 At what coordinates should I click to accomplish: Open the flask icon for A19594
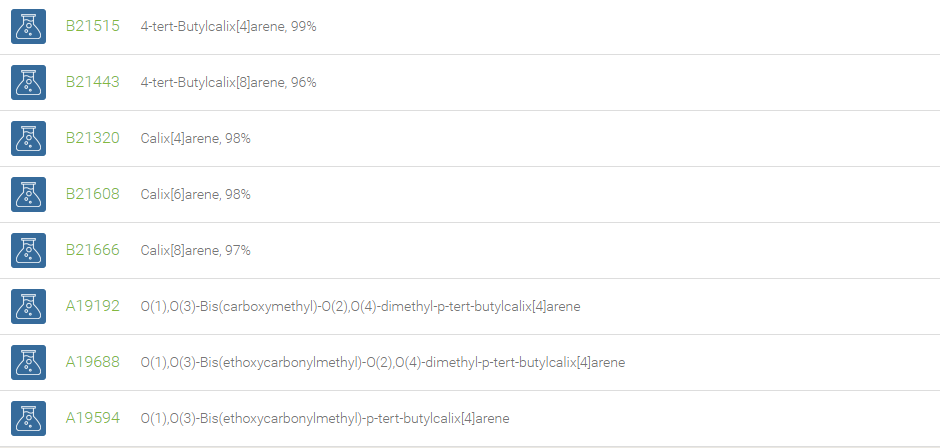click(x=28, y=418)
